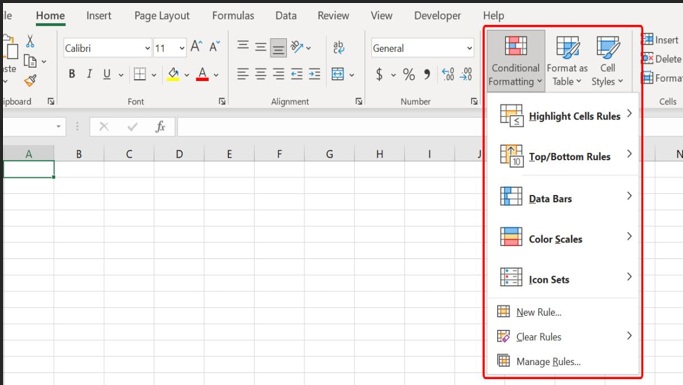Open the underline style dropdown arrow
The width and height of the screenshot is (683, 385).
point(121,75)
